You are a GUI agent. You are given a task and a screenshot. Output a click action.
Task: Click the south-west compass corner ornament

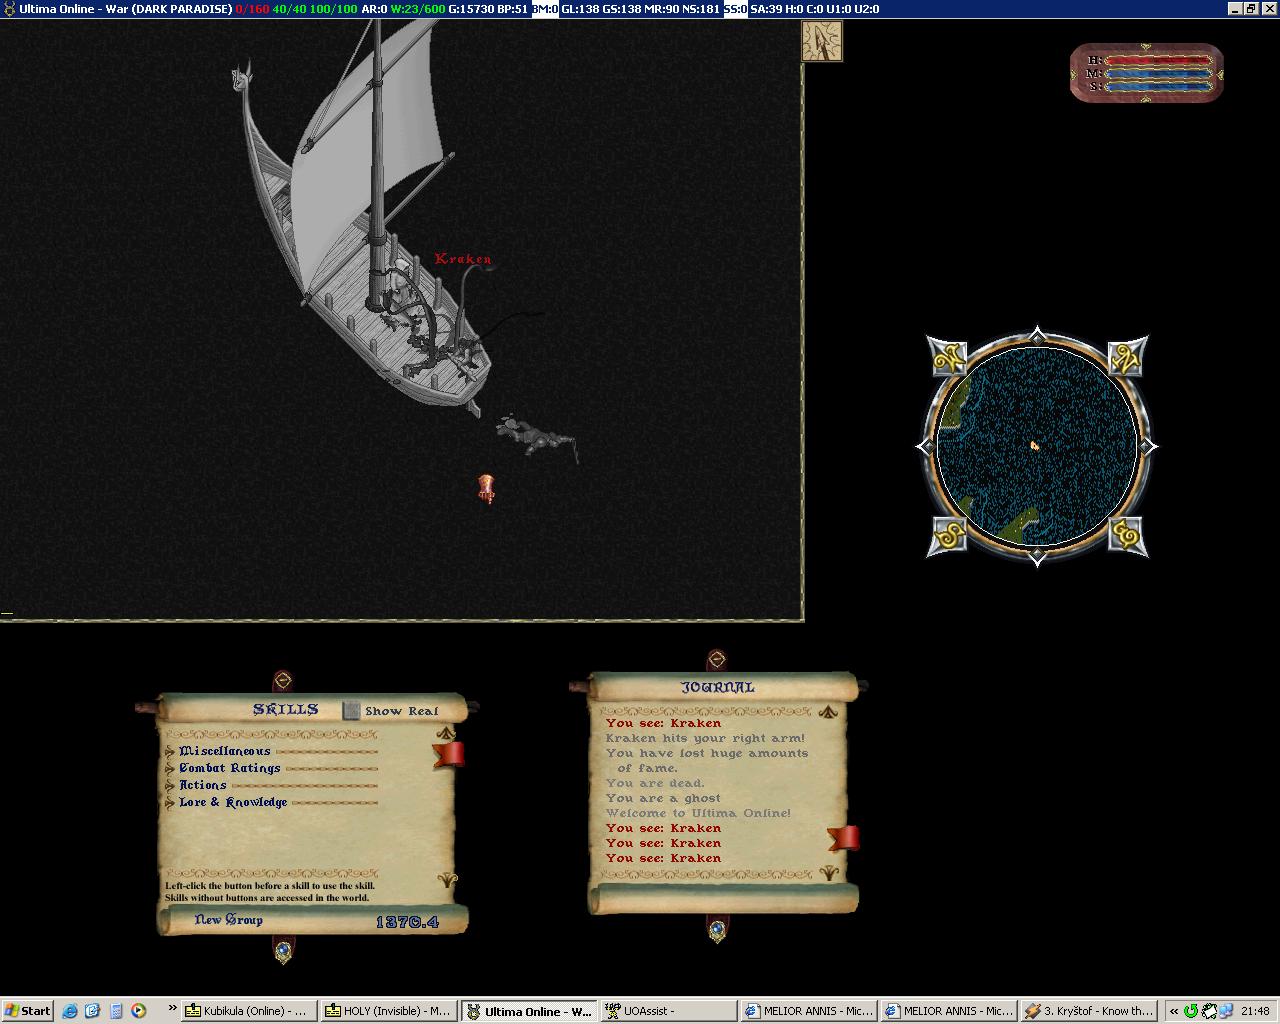click(x=947, y=536)
